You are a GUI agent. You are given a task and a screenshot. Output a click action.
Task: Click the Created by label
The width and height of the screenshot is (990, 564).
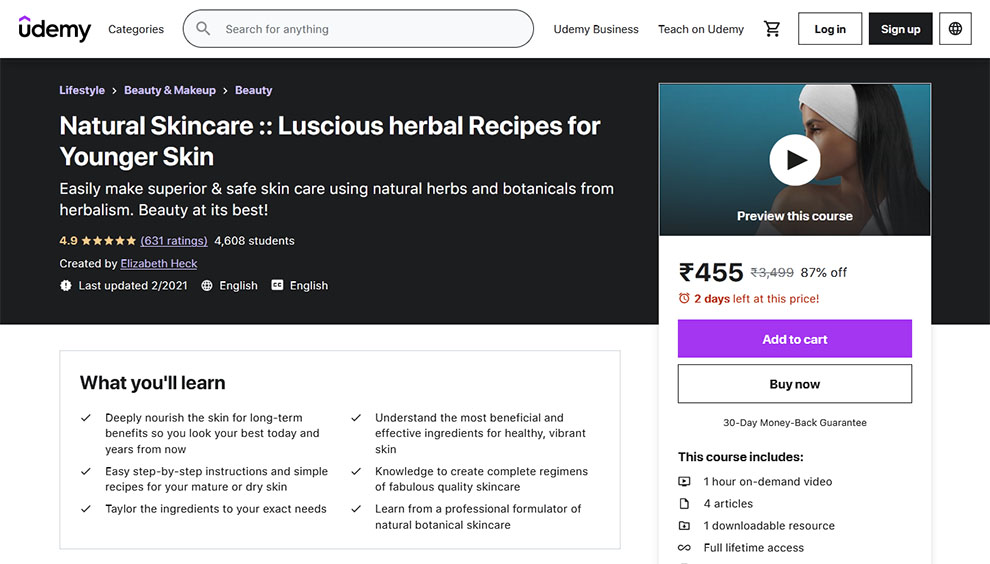pos(88,263)
